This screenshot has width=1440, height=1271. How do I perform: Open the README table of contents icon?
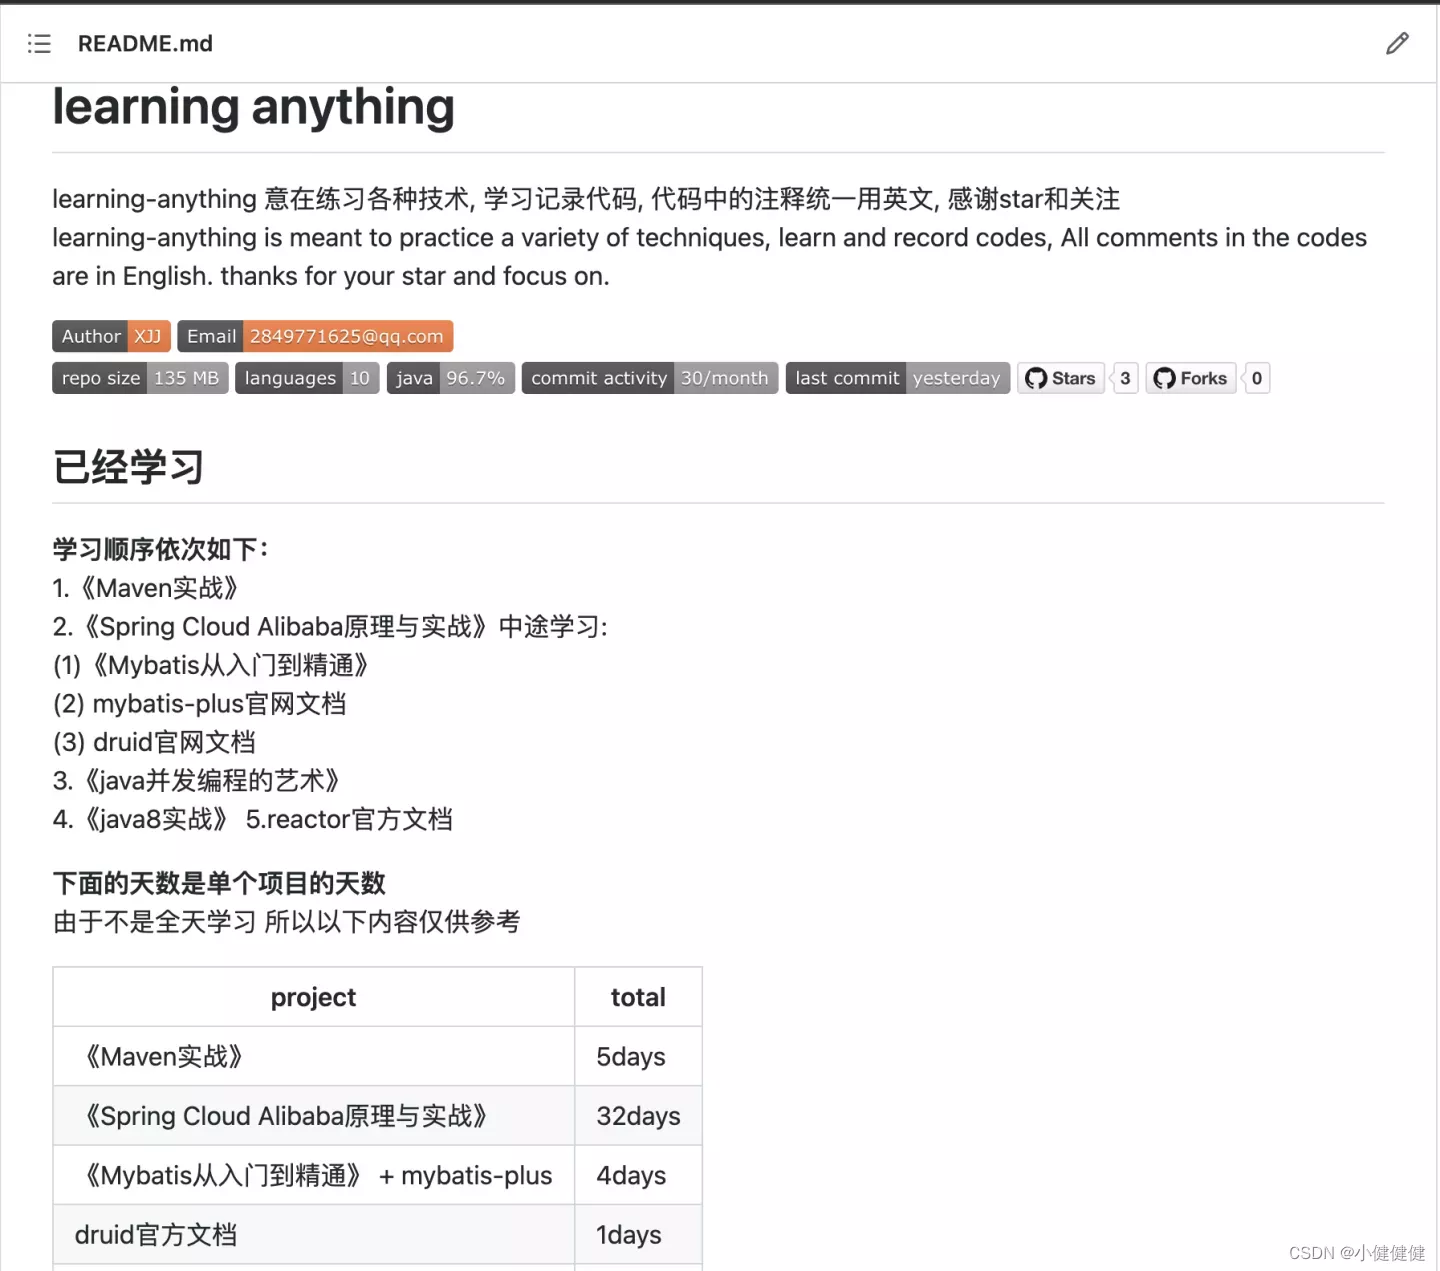pos(39,43)
